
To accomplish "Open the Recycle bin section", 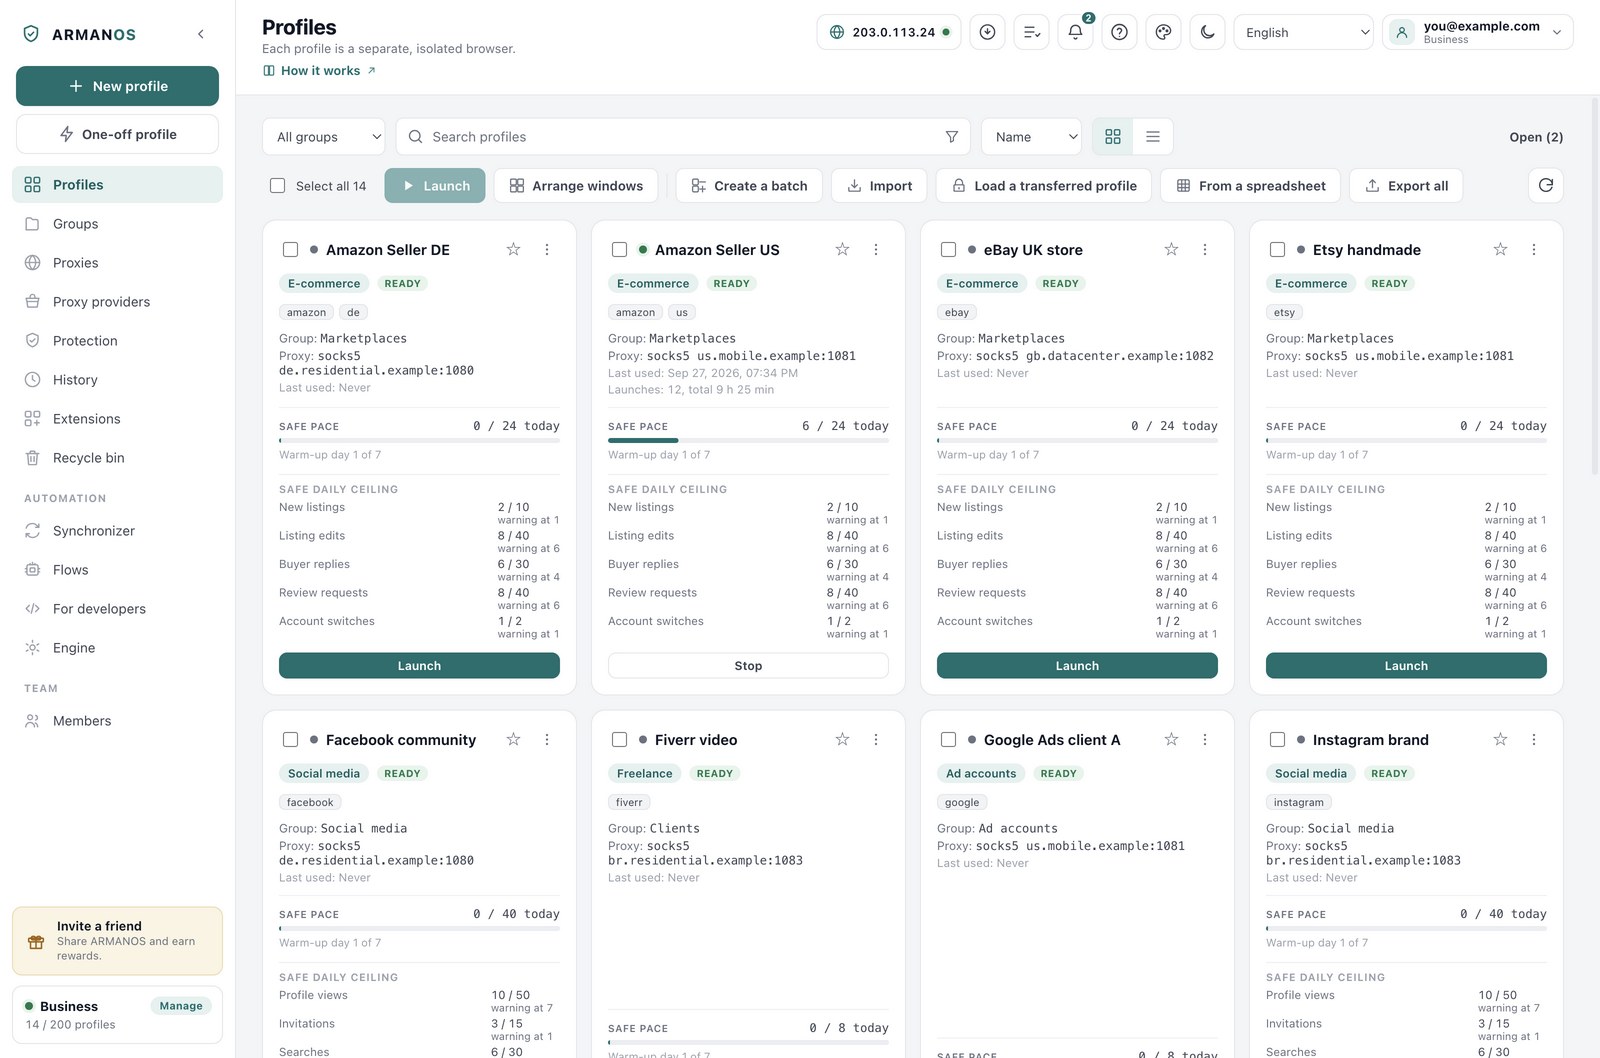I will pyautogui.click(x=117, y=458).
